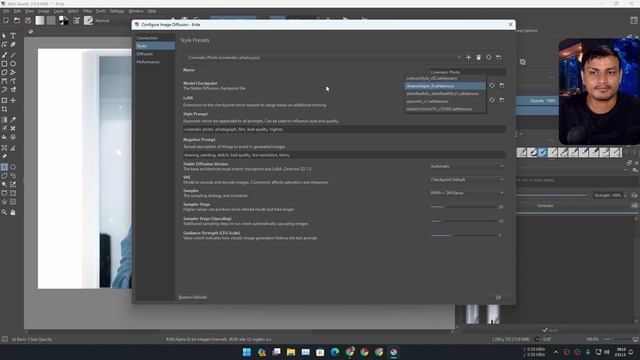Choose the cartoonStyle checkpoint in list
The height and width of the screenshot is (360, 640).
[x=445, y=78]
